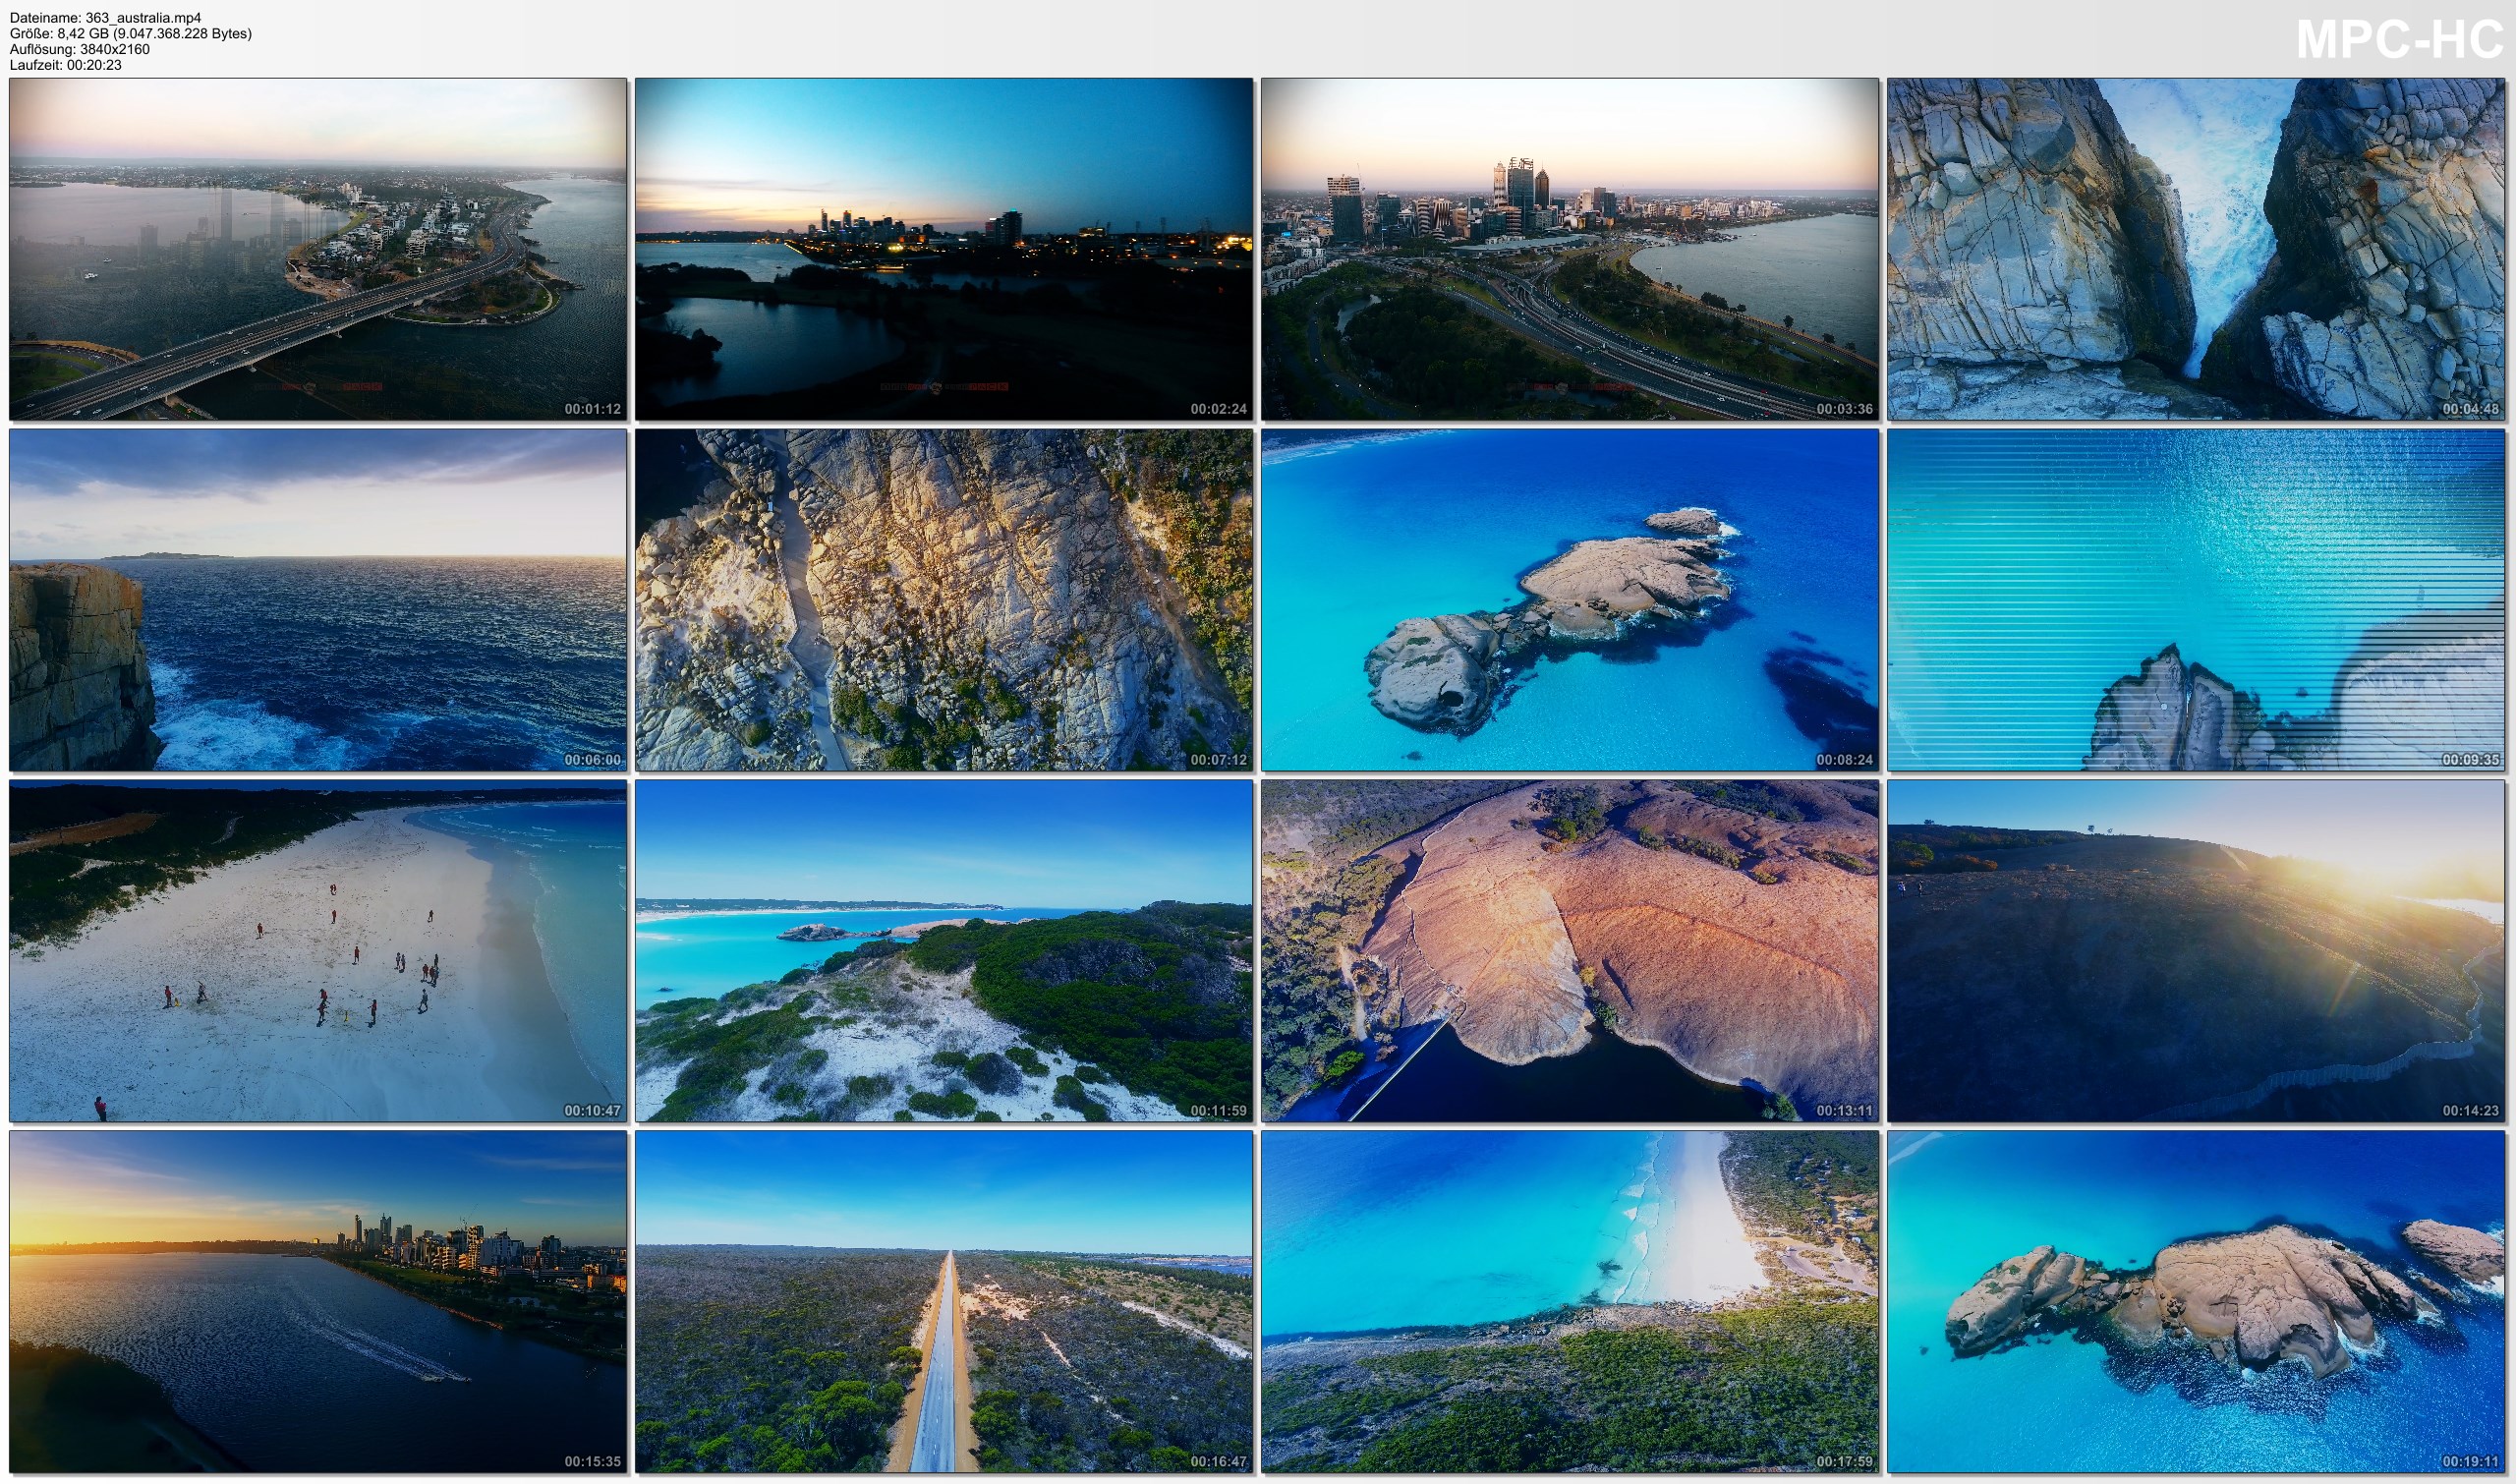Select the thumbnail stamped 00:09:35
The image size is (2516, 1484).
(2196, 600)
